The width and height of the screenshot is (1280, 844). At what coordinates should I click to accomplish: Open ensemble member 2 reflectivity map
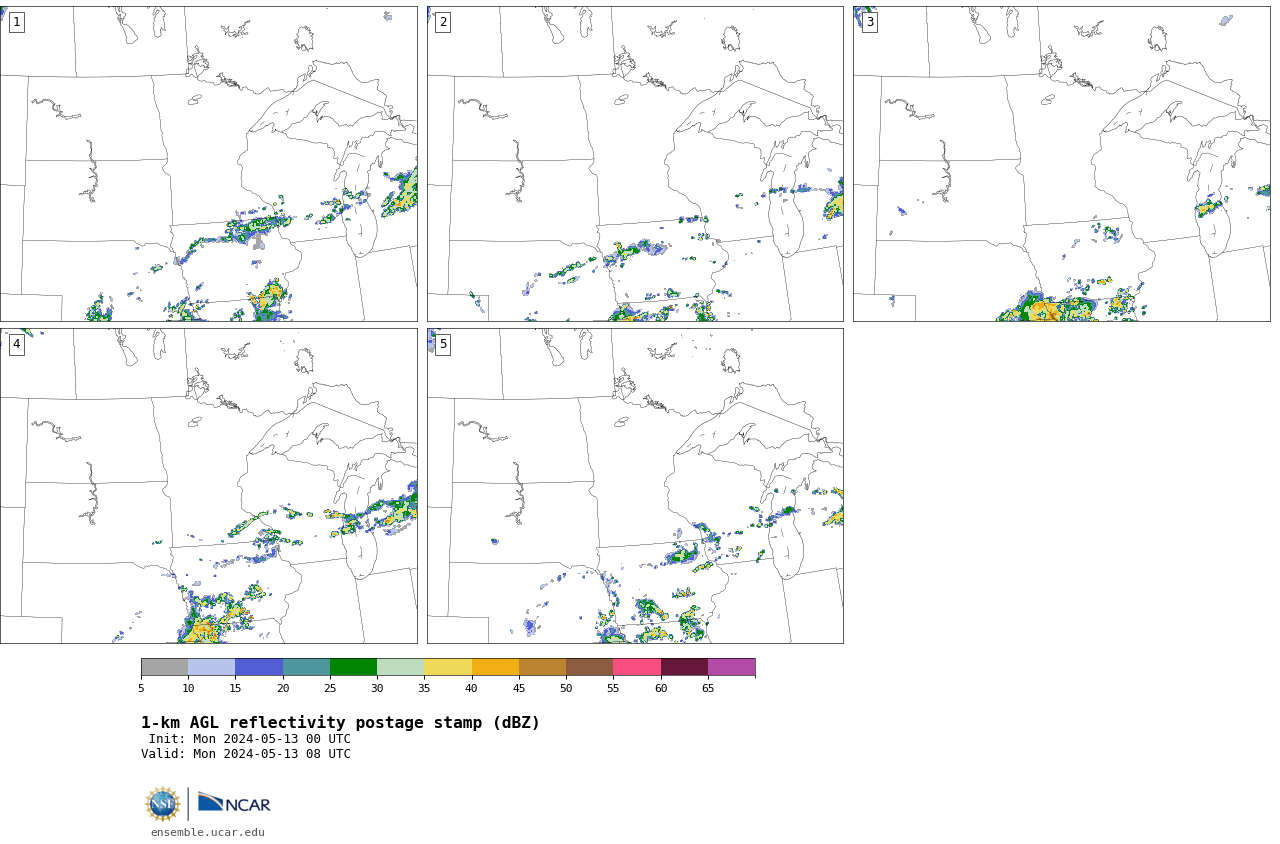tap(635, 164)
